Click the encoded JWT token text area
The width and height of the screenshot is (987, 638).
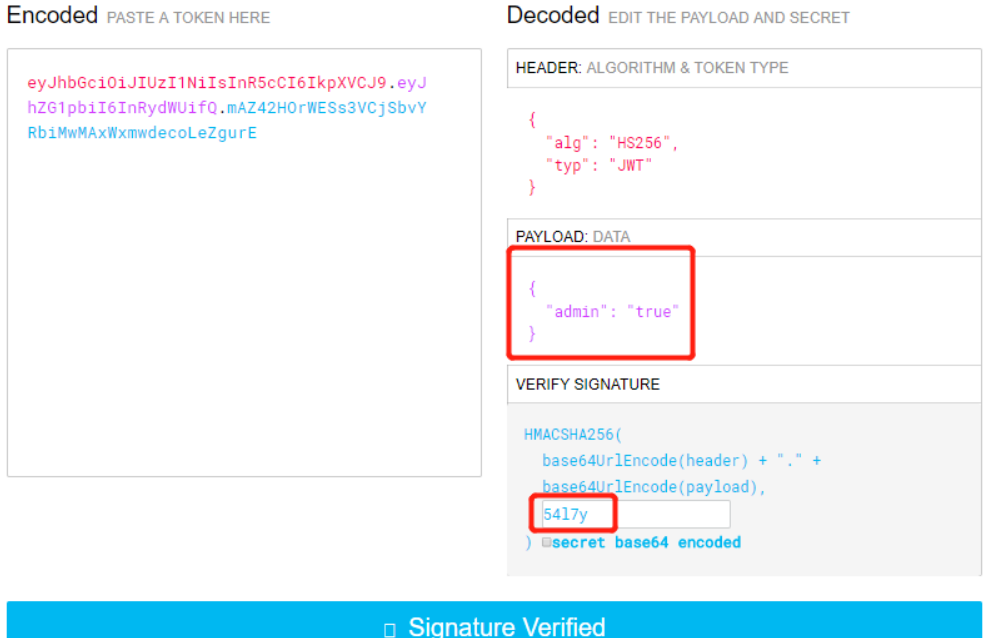click(x=244, y=262)
